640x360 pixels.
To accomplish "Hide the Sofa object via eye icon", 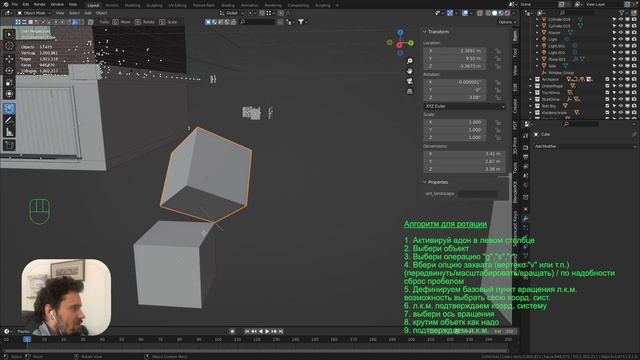I will click(621, 66).
